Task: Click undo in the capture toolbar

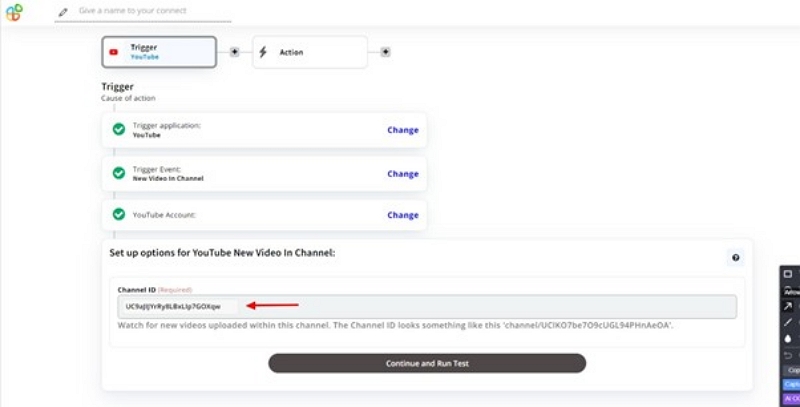Action: [788, 355]
